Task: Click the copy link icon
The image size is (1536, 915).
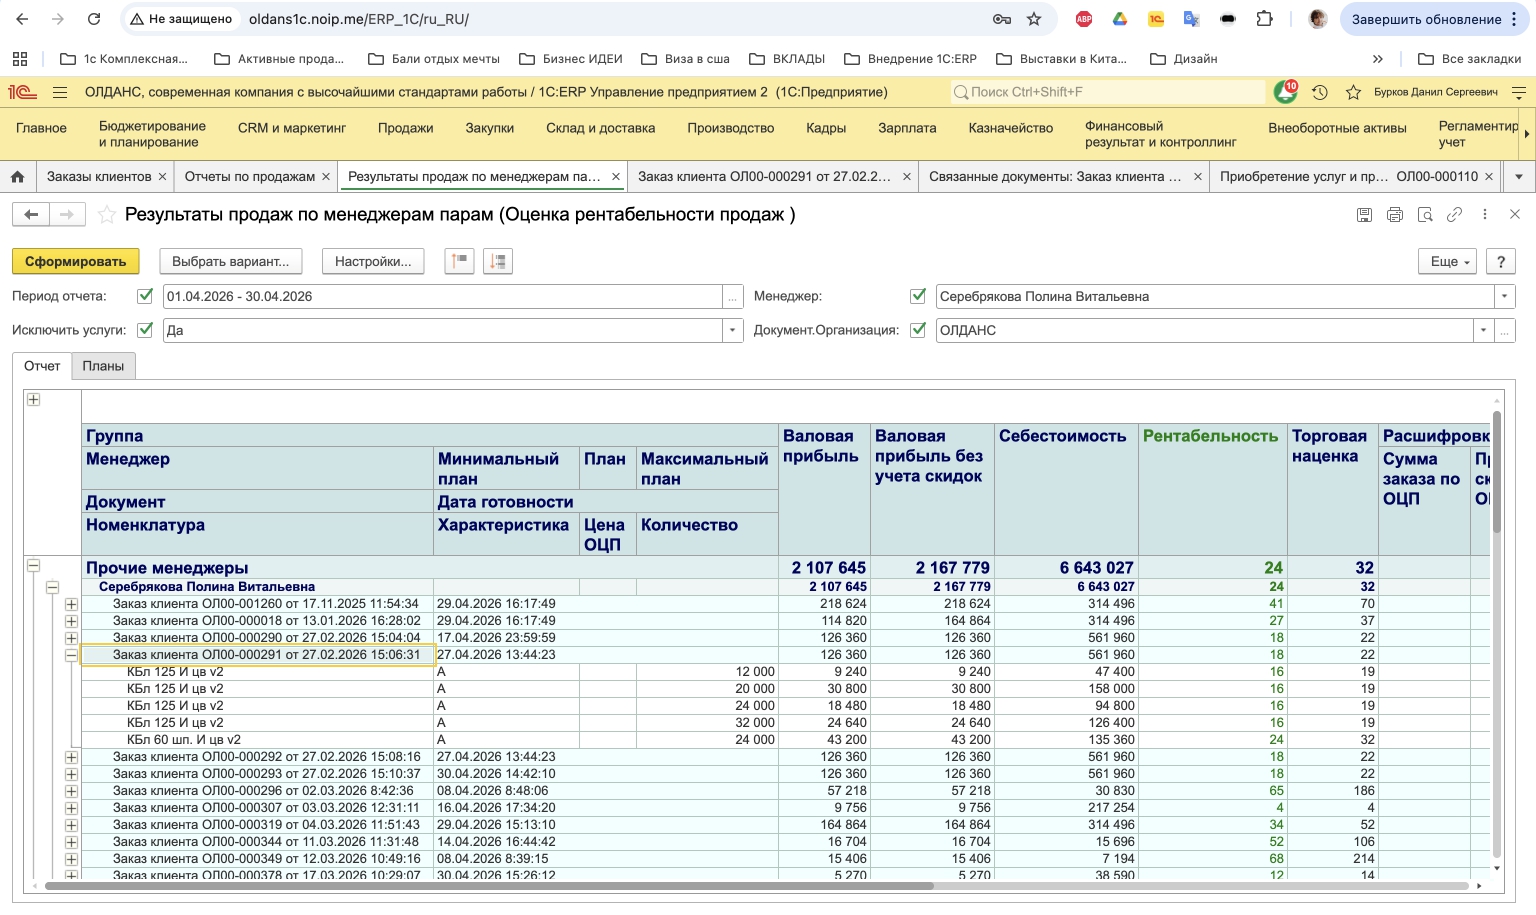Action: point(1455,215)
